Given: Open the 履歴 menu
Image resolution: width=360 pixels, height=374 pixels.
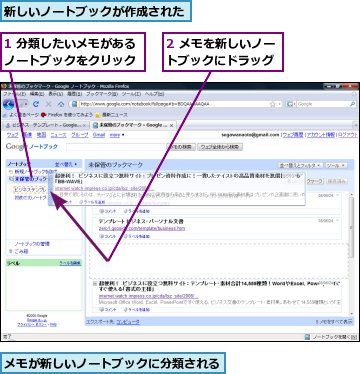Looking at the screenshot, I should [75, 94].
